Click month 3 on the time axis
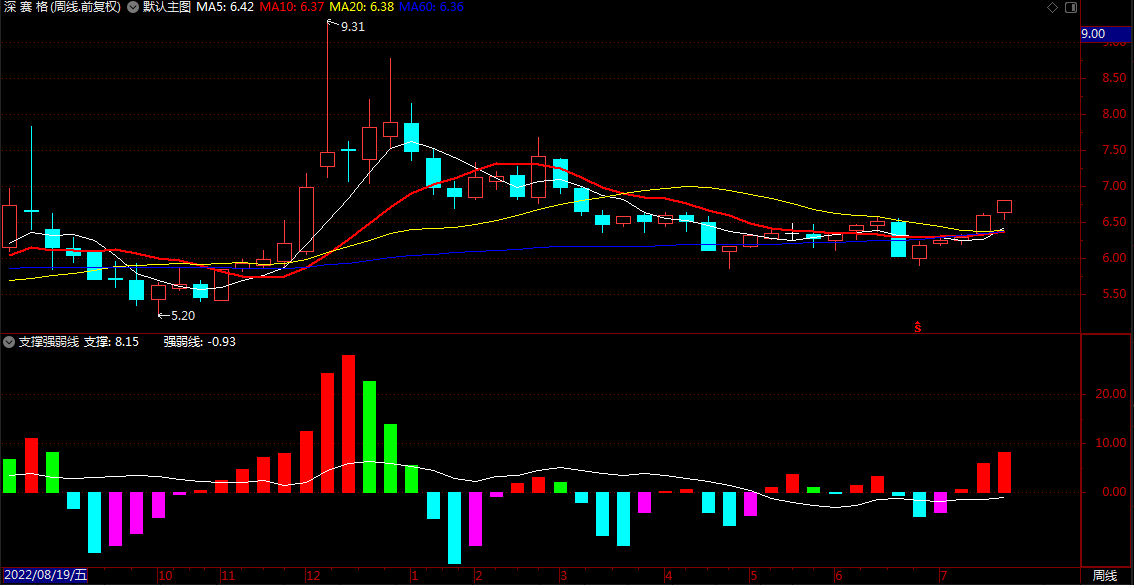 [x=563, y=576]
